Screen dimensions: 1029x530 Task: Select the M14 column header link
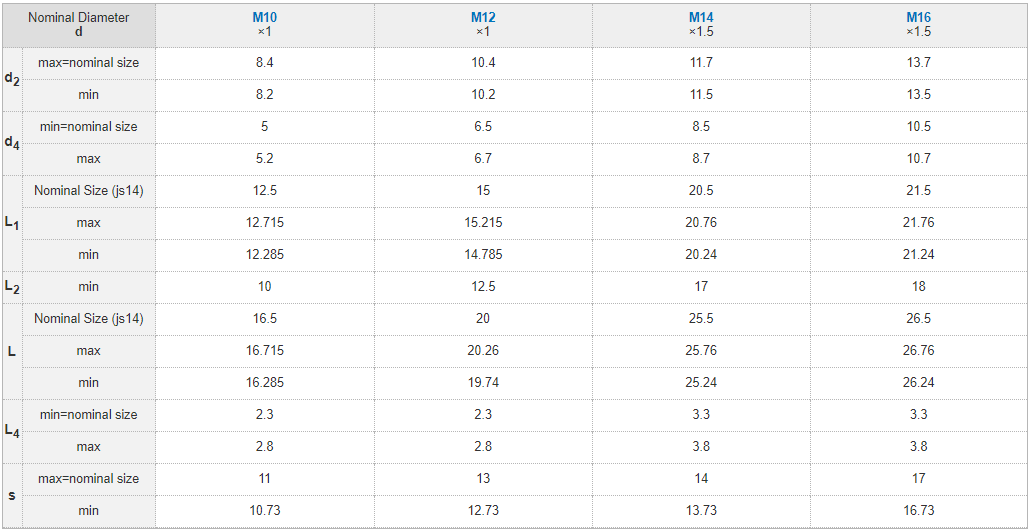tap(701, 18)
